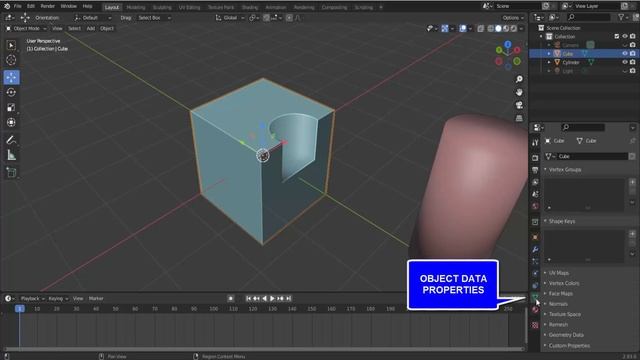Screen dimensions: 640x360
Task: Open the Material properties tab
Action: 535,310
